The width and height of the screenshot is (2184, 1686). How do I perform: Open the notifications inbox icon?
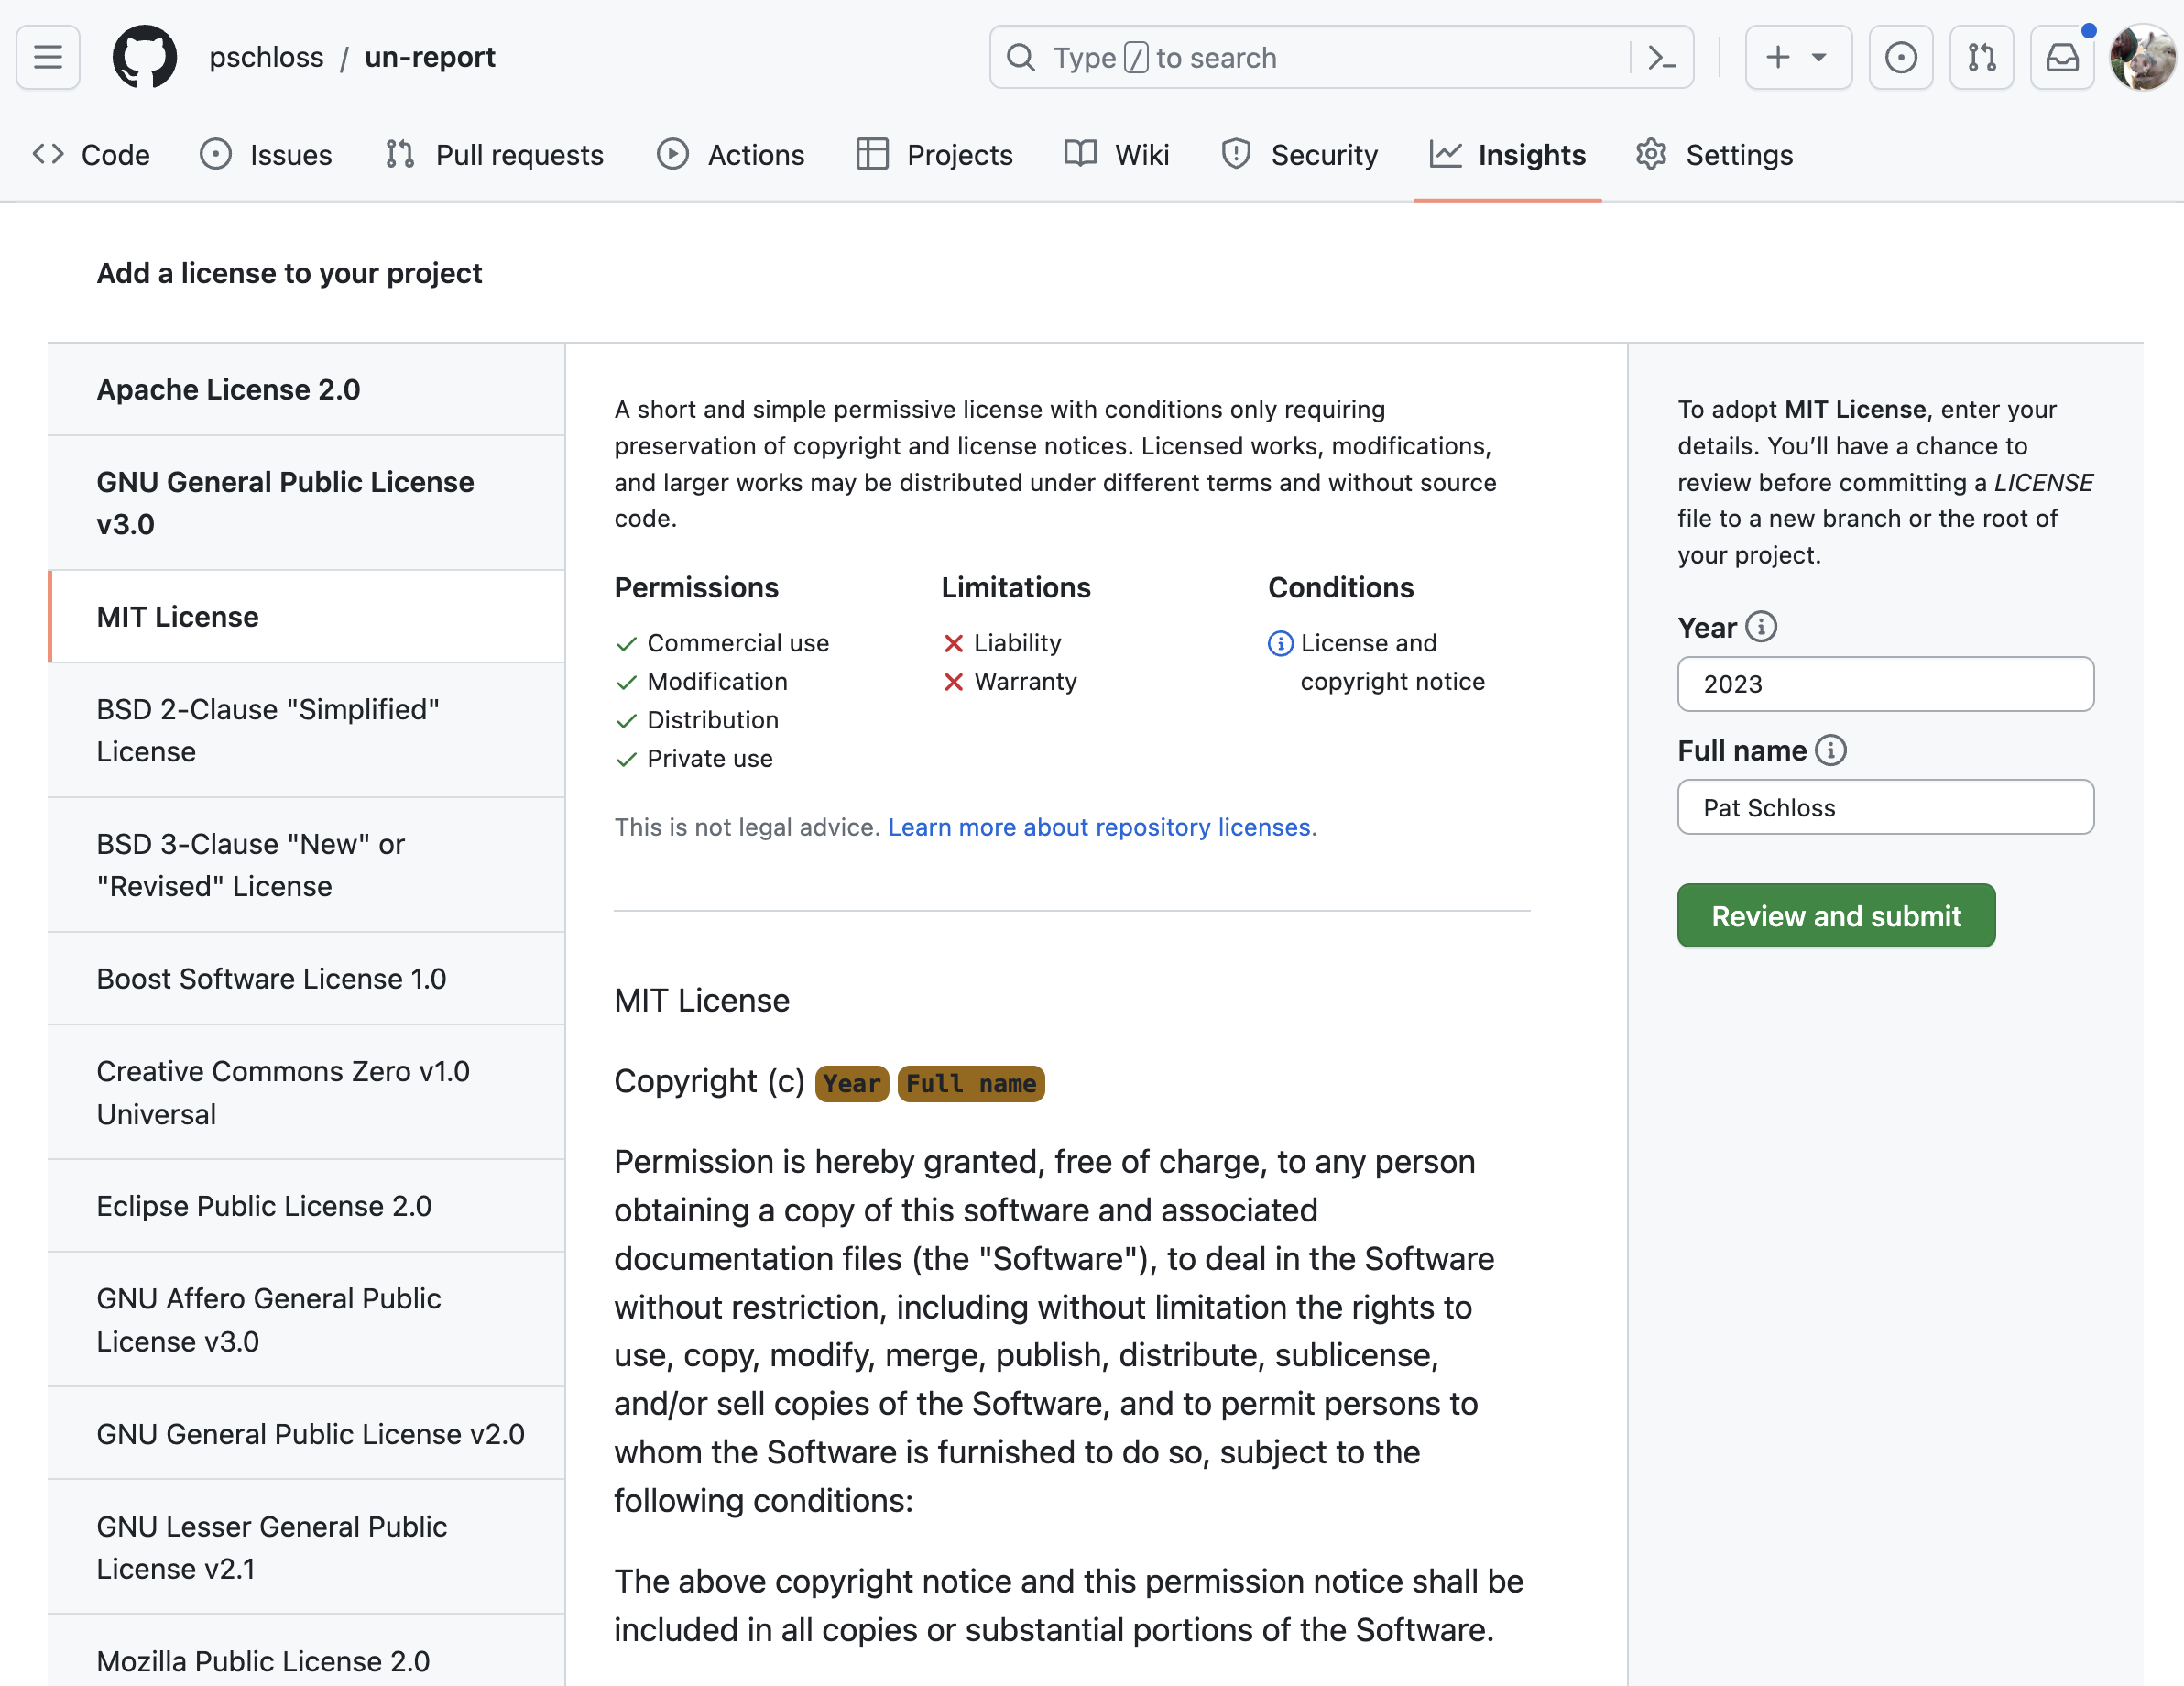(x=2062, y=57)
